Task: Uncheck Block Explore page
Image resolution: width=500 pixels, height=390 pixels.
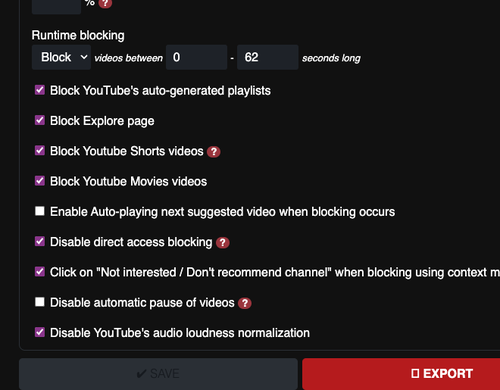Action: (x=40, y=120)
